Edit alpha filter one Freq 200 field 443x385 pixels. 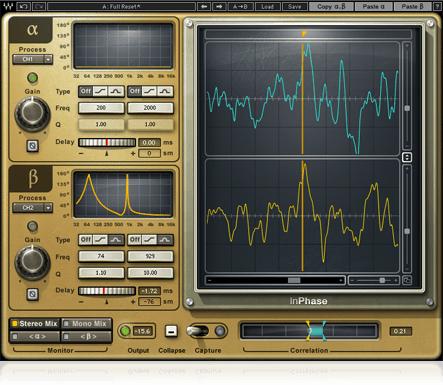pos(101,108)
